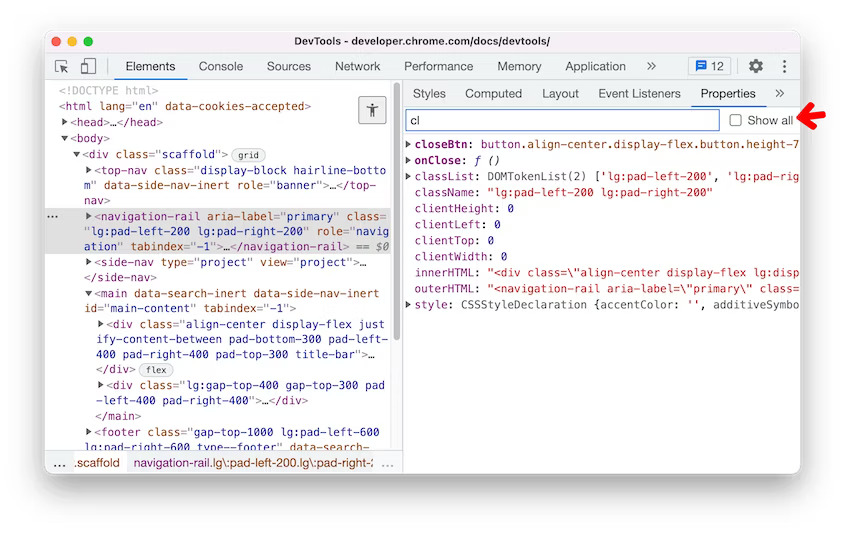Expand the title-bar div node
Image resolution: width=845 pixels, height=533 pixels.
click(x=100, y=324)
